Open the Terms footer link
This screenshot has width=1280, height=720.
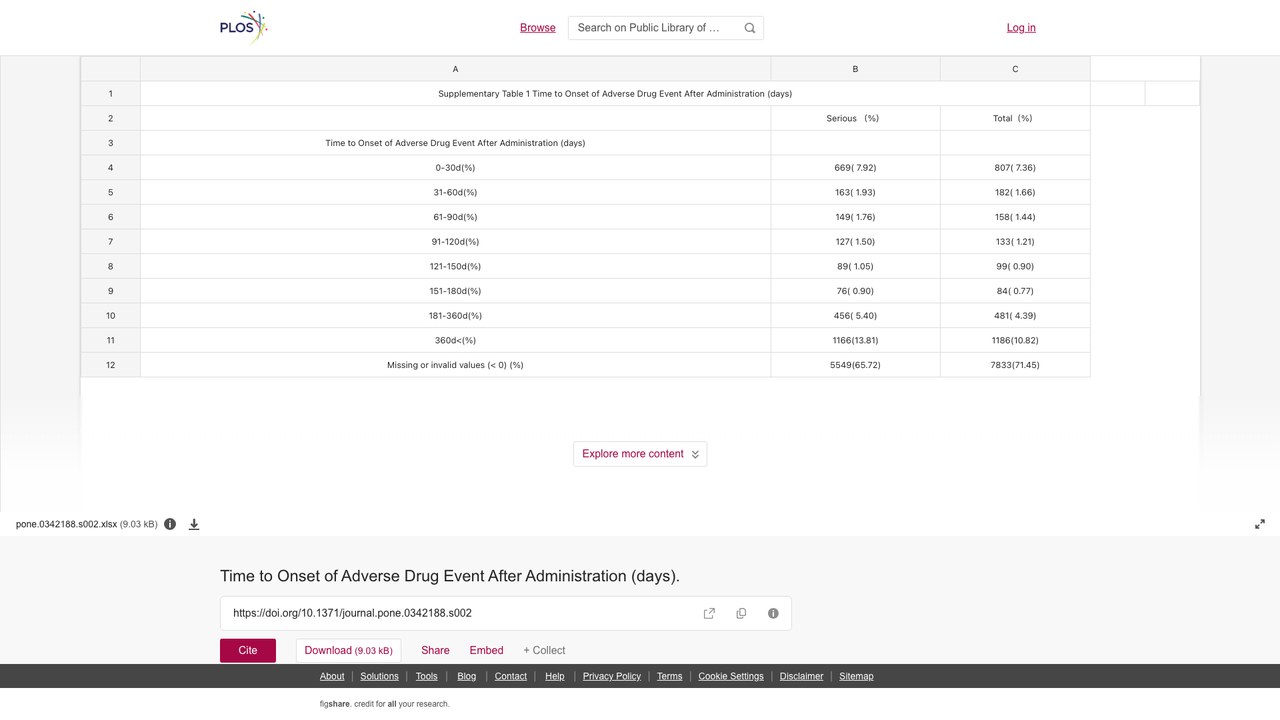pyautogui.click(x=670, y=676)
